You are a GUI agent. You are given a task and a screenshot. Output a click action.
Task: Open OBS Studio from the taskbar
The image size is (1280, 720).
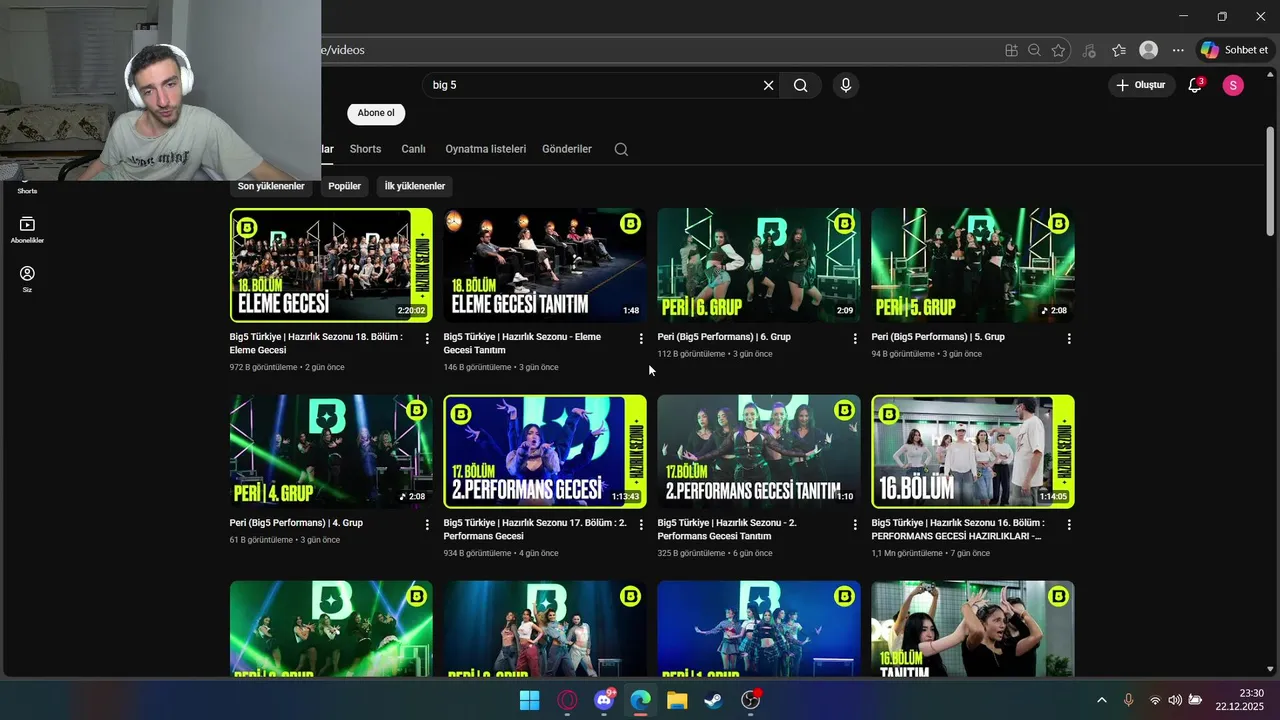click(750, 700)
